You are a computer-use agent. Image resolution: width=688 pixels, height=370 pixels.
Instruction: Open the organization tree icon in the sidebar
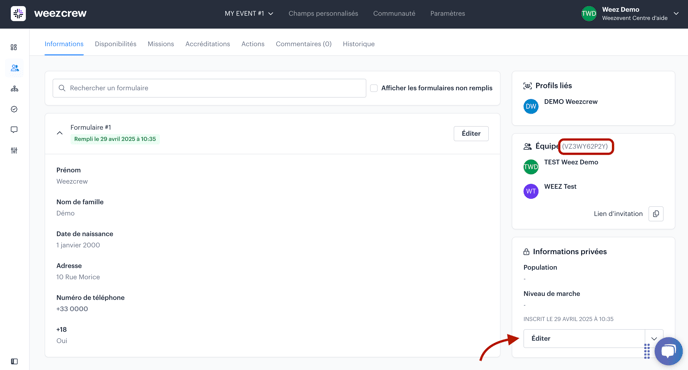(x=14, y=89)
